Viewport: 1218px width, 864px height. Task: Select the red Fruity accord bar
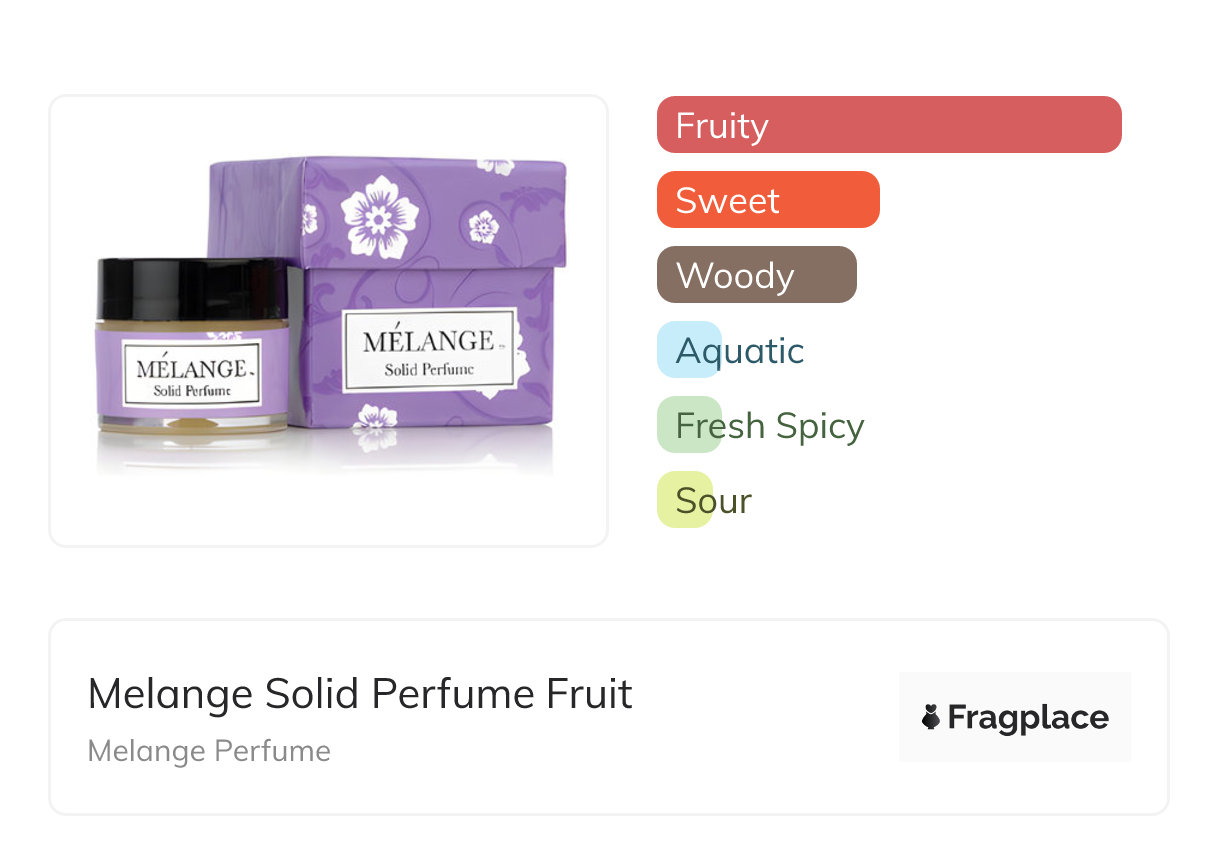pyautogui.click(x=888, y=125)
